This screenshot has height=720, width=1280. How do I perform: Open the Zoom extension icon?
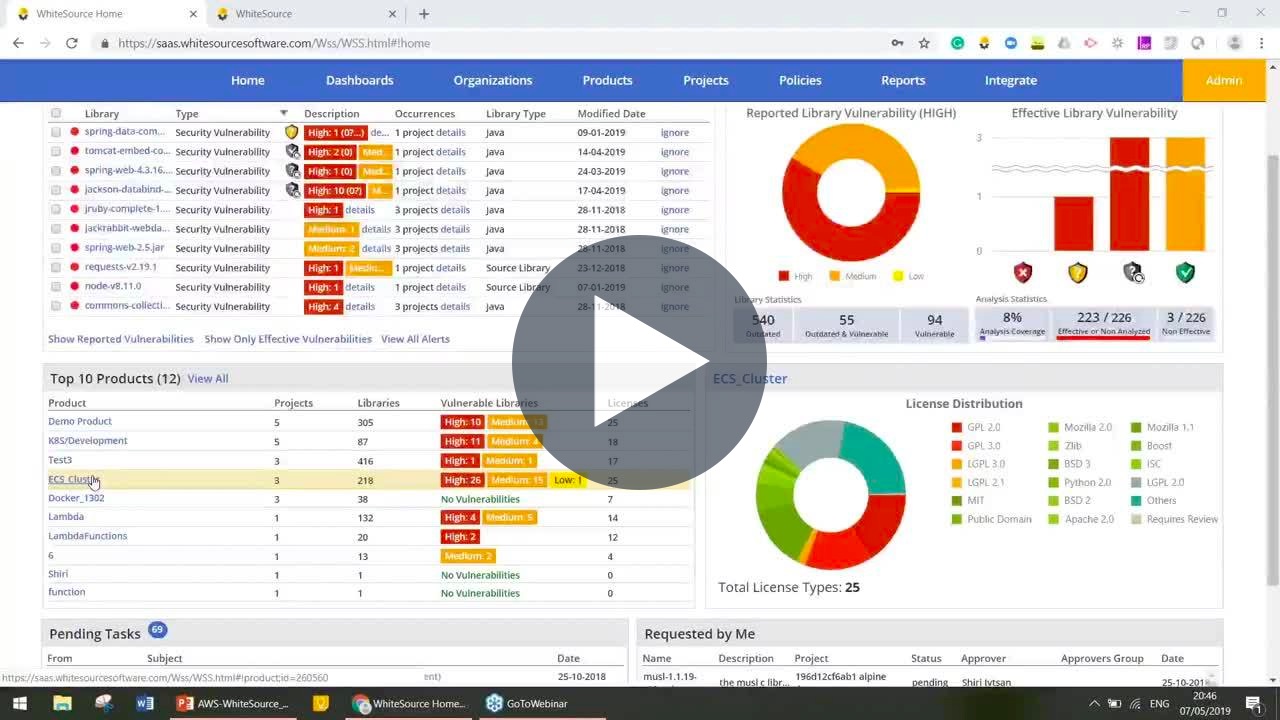coord(1011,43)
